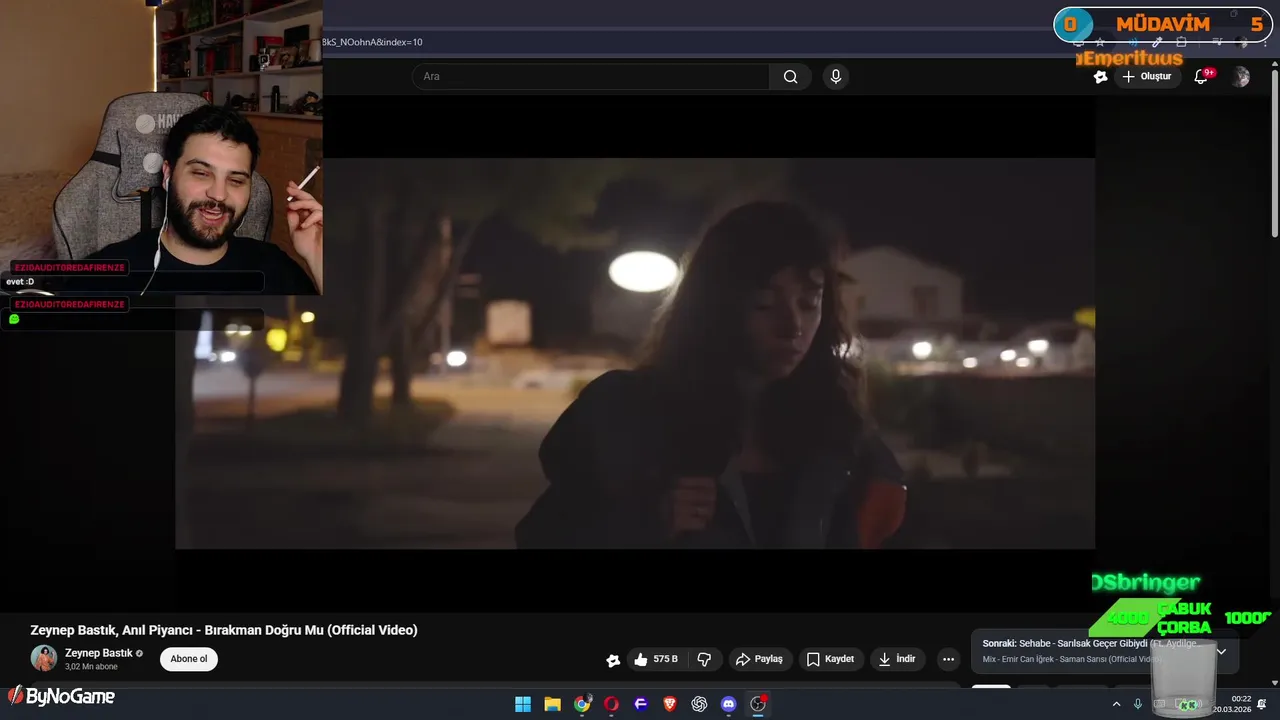Image resolution: width=1280 pixels, height=720 pixels.
Task: Open Brave browser from the taskbar
Action: [x=670, y=704]
